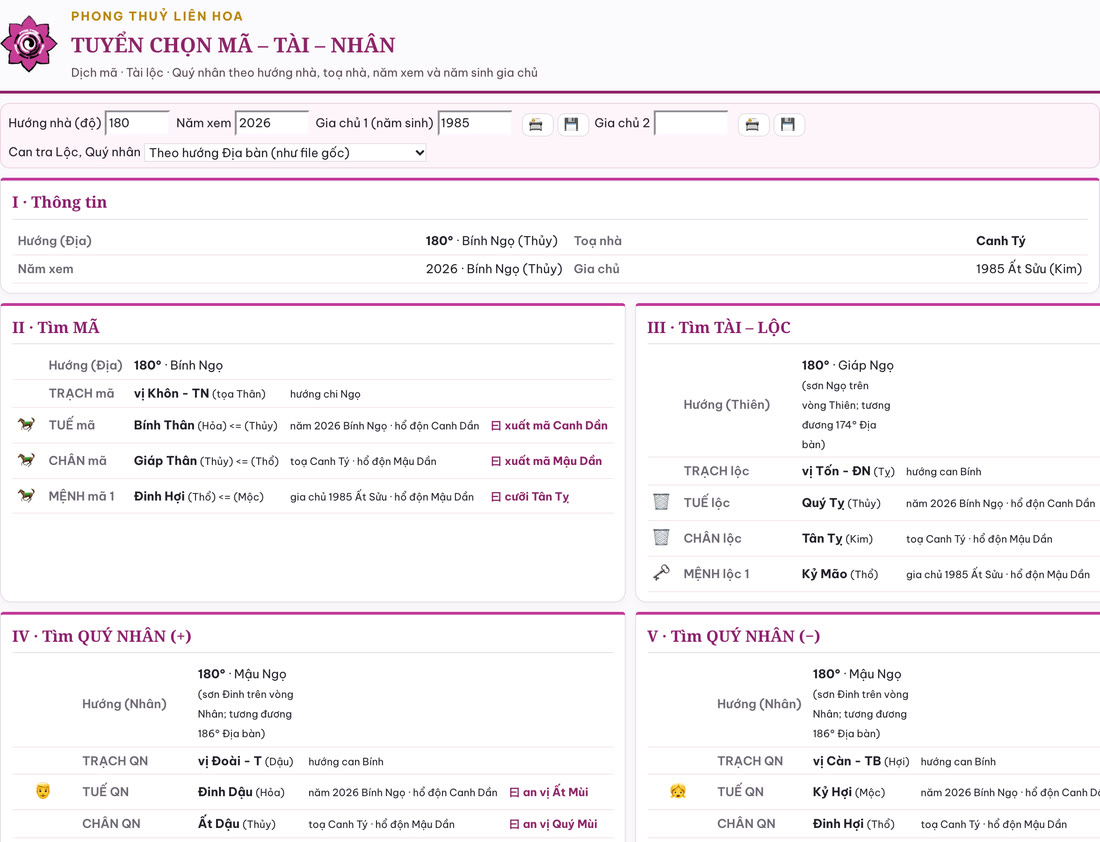
Task: Click into the Năm xem year field
Action: point(271,123)
